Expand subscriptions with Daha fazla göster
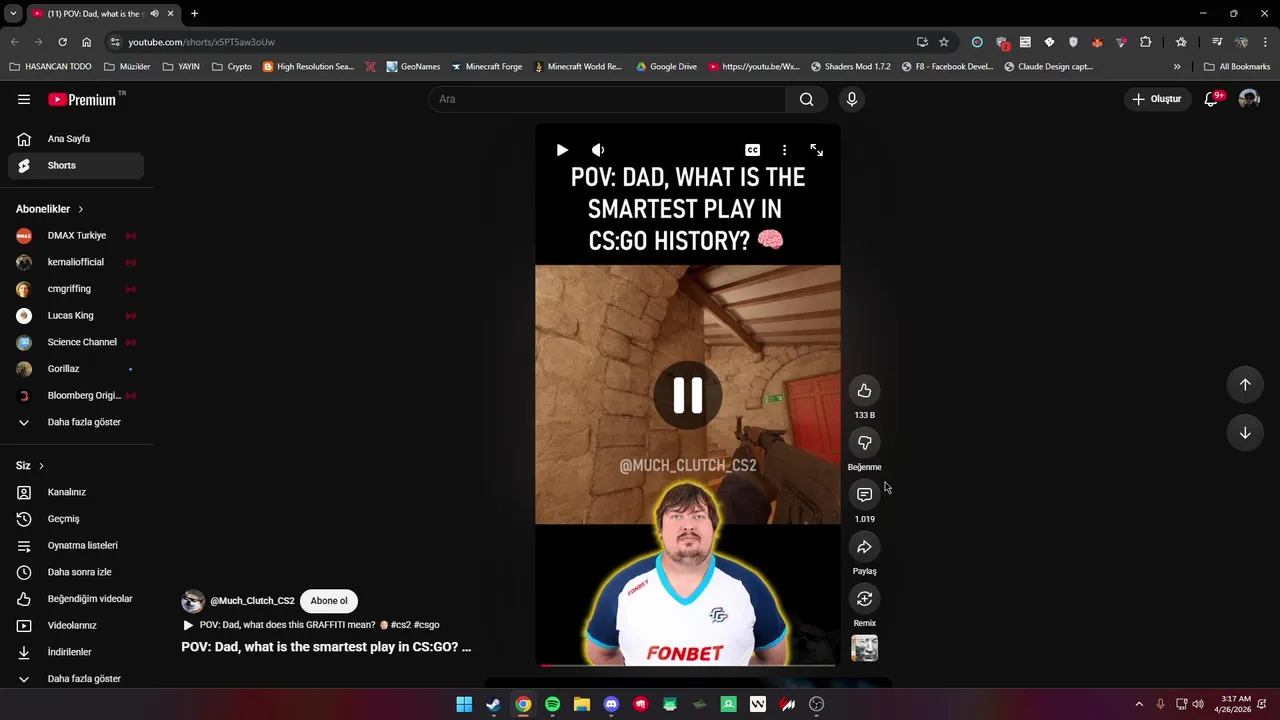The height and width of the screenshot is (720, 1280). click(x=76, y=422)
